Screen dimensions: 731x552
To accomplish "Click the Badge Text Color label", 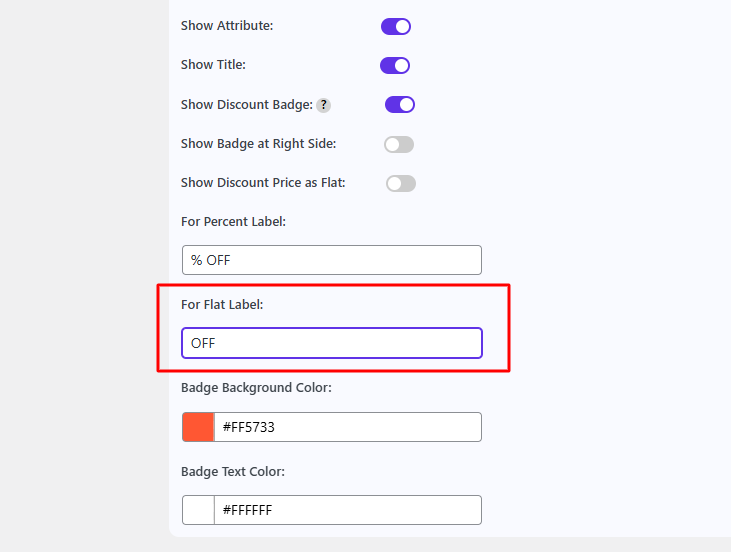I will pyautogui.click(x=233, y=471).
